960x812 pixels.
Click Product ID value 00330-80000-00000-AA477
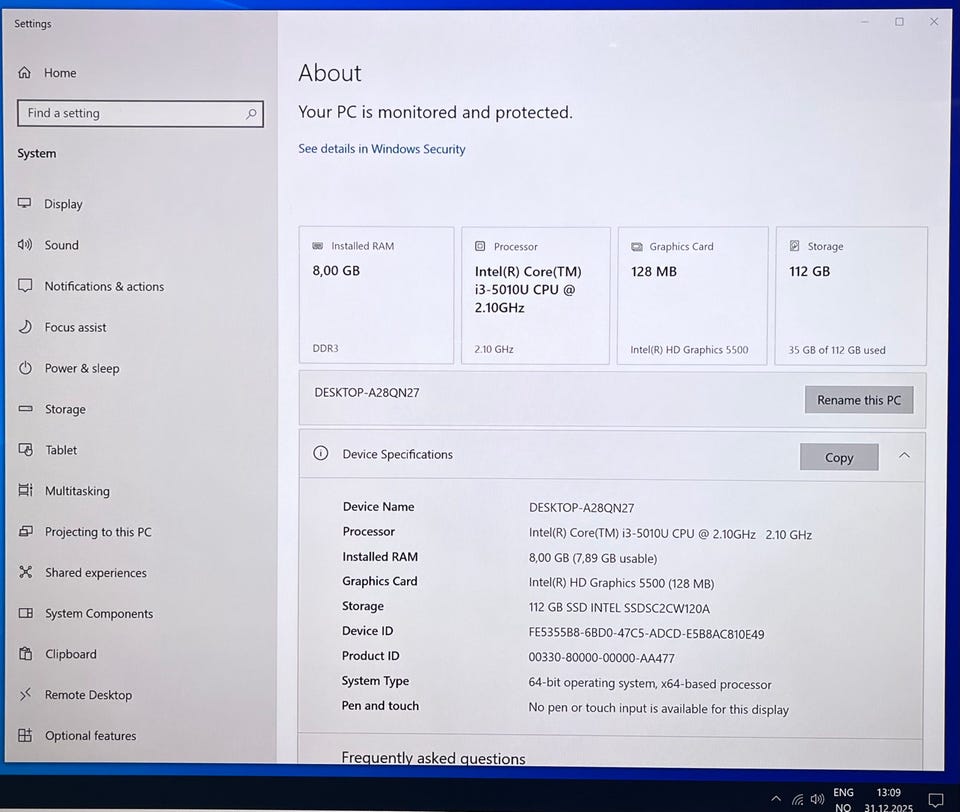(x=601, y=658)
